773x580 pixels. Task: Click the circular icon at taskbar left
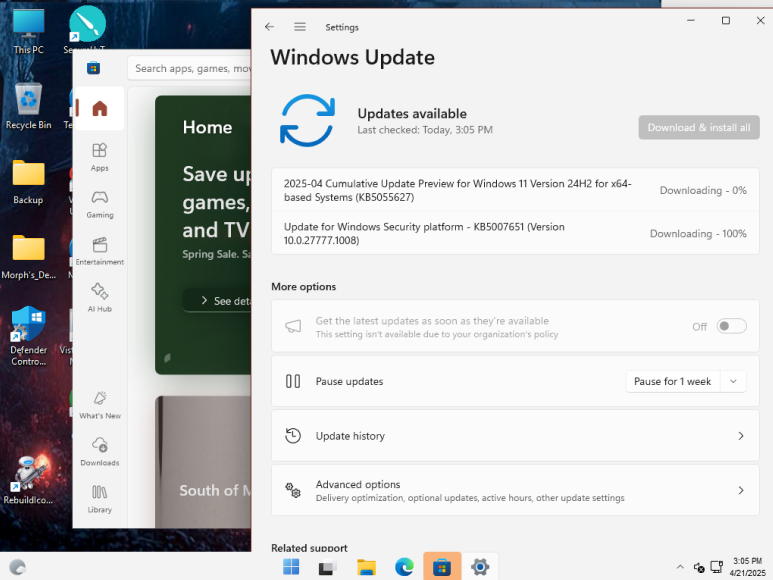tap(17, 567)
